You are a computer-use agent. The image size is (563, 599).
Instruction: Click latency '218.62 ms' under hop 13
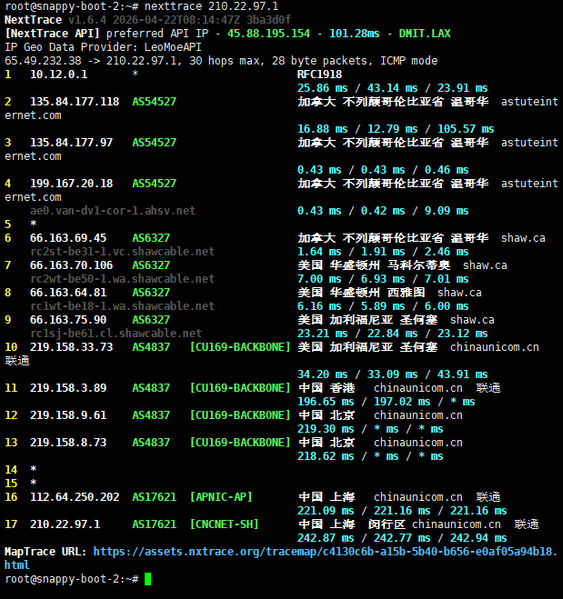(326, 456)
